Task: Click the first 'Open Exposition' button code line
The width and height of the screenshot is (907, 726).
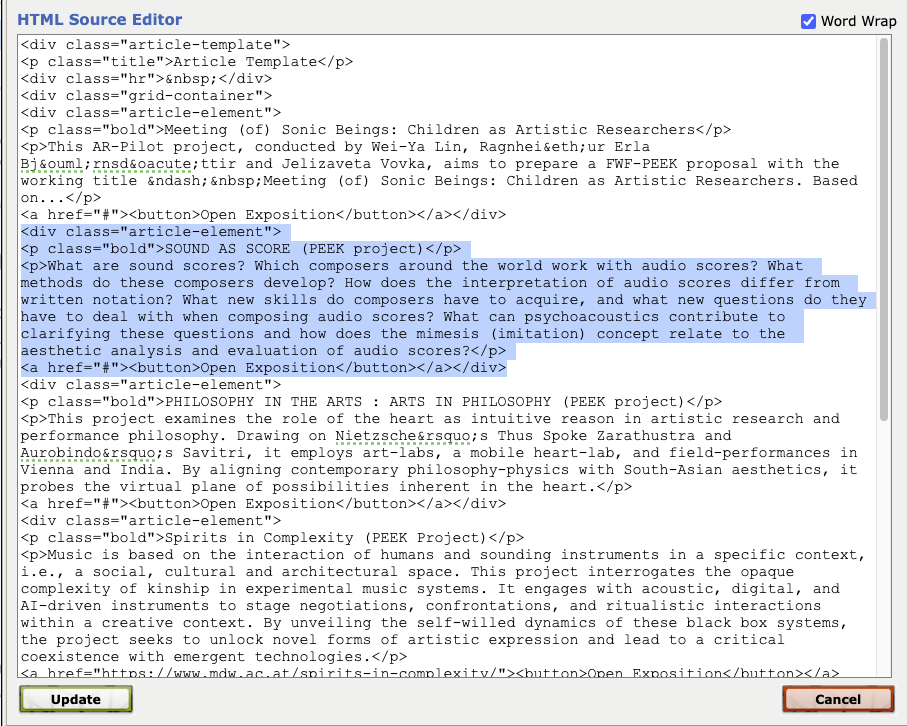Action: tap(264, 215)
